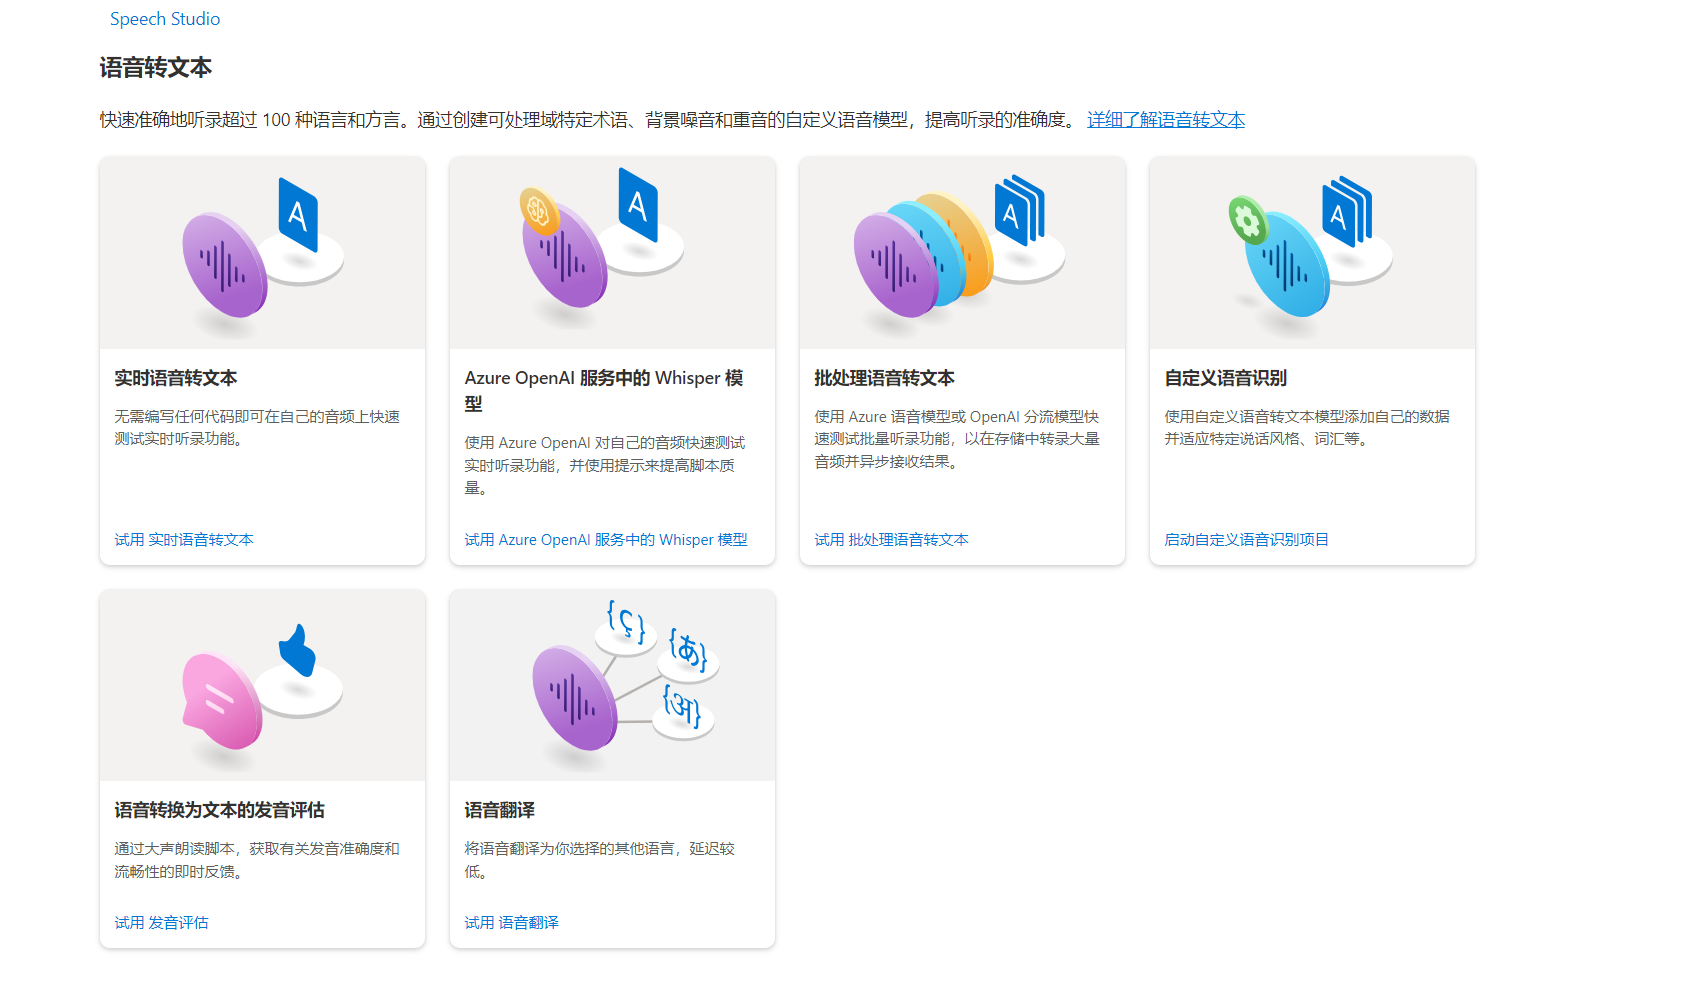The image size is (1682, 992).
Task: Click the Whisper model card illustration
Action: click(x=612, y=252)
